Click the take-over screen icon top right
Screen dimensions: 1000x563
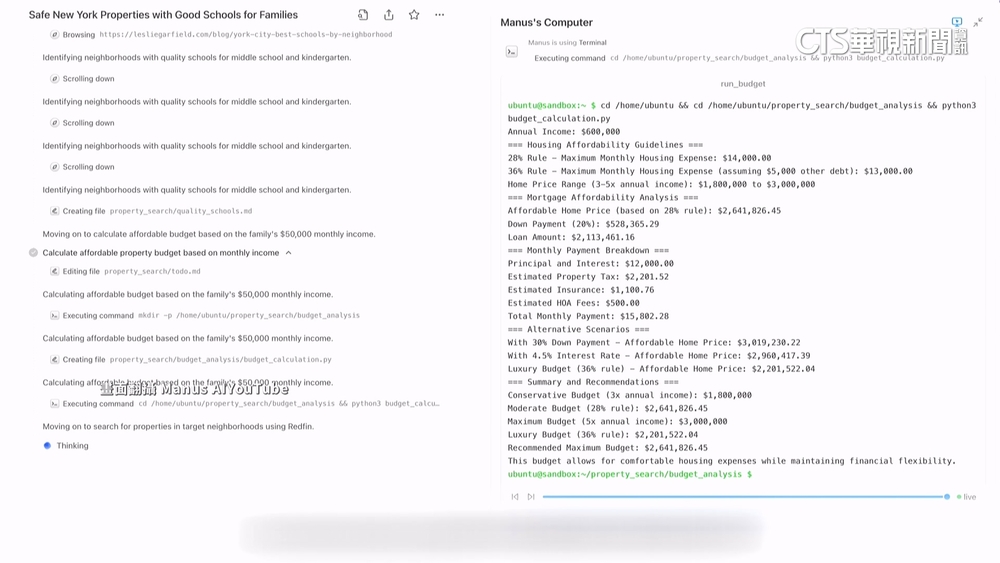coord(957,22)
